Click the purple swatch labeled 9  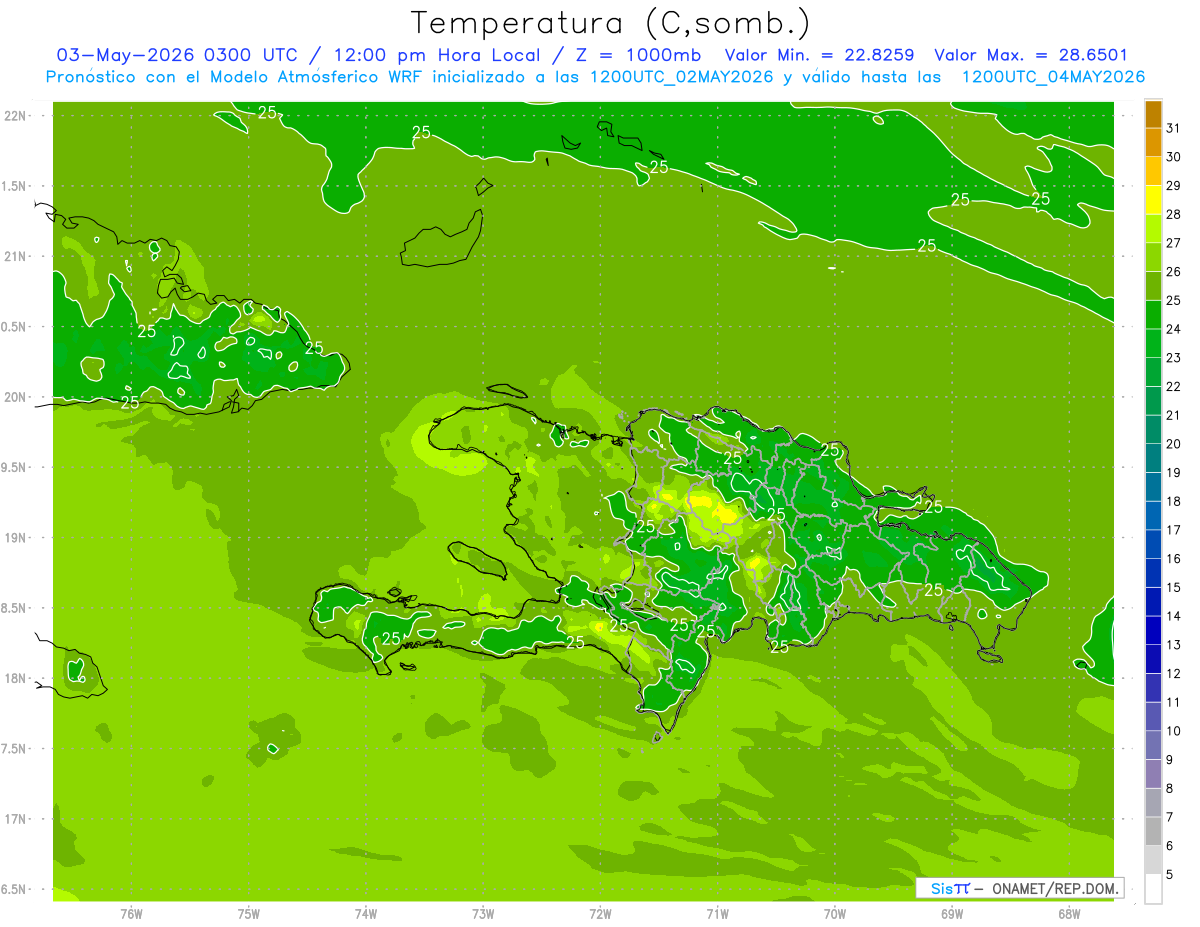[x=1153, y=746]
